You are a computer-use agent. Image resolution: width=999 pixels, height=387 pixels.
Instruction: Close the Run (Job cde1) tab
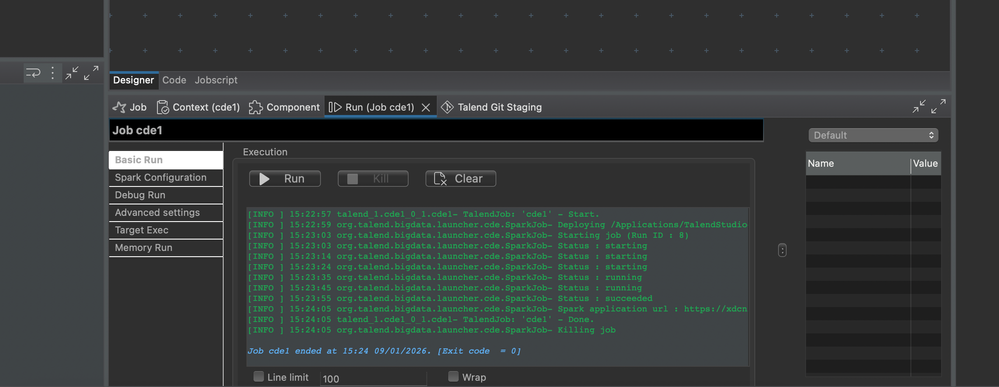[x=426, y=108]
